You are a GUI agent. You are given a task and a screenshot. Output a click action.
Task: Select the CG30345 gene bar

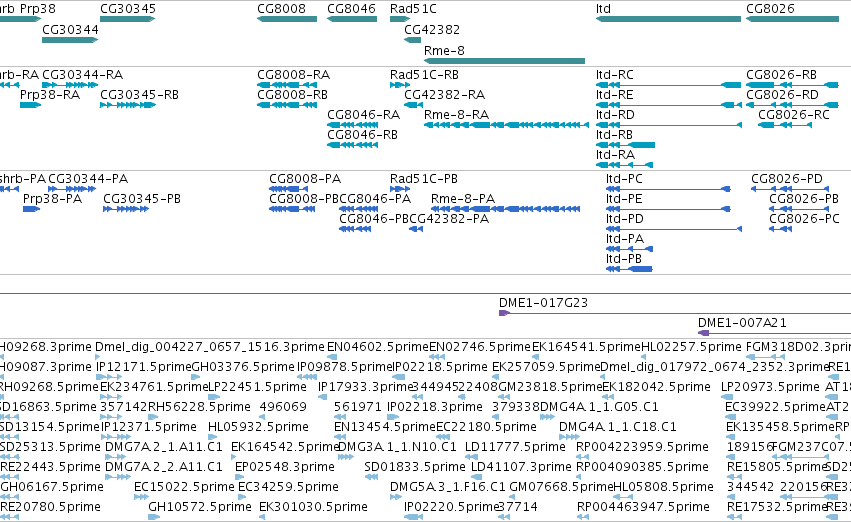coord(128,19)
